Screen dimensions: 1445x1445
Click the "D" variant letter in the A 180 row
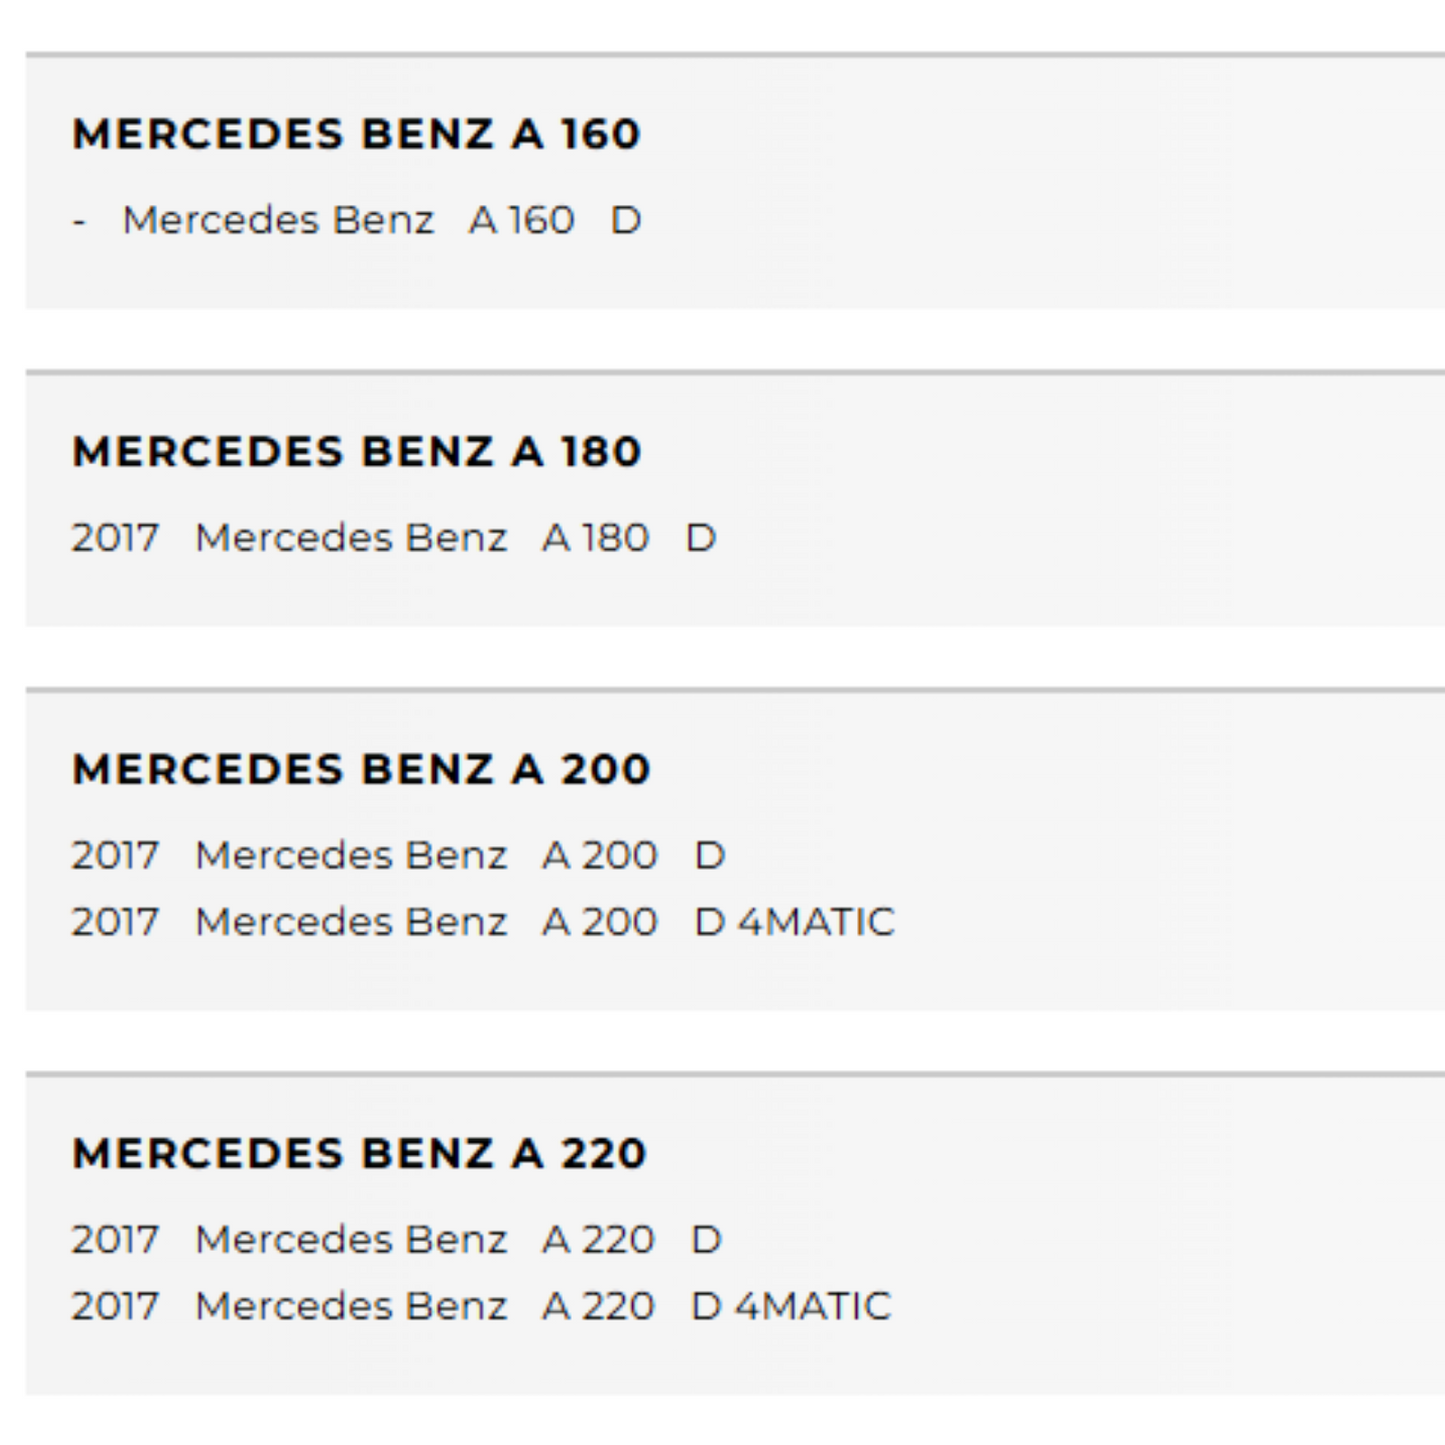coord(701,538)
